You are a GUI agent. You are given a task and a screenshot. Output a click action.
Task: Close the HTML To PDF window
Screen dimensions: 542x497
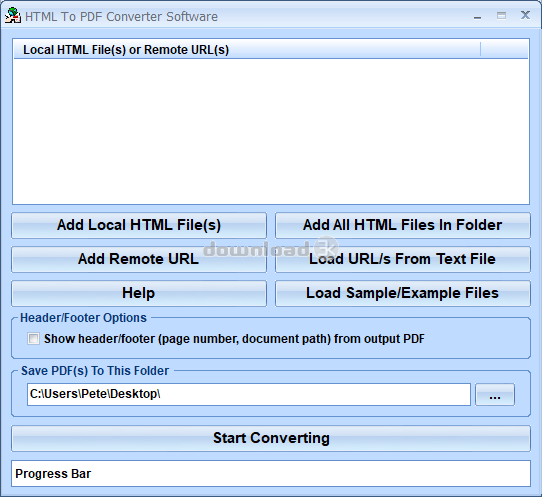click(525, 15)
